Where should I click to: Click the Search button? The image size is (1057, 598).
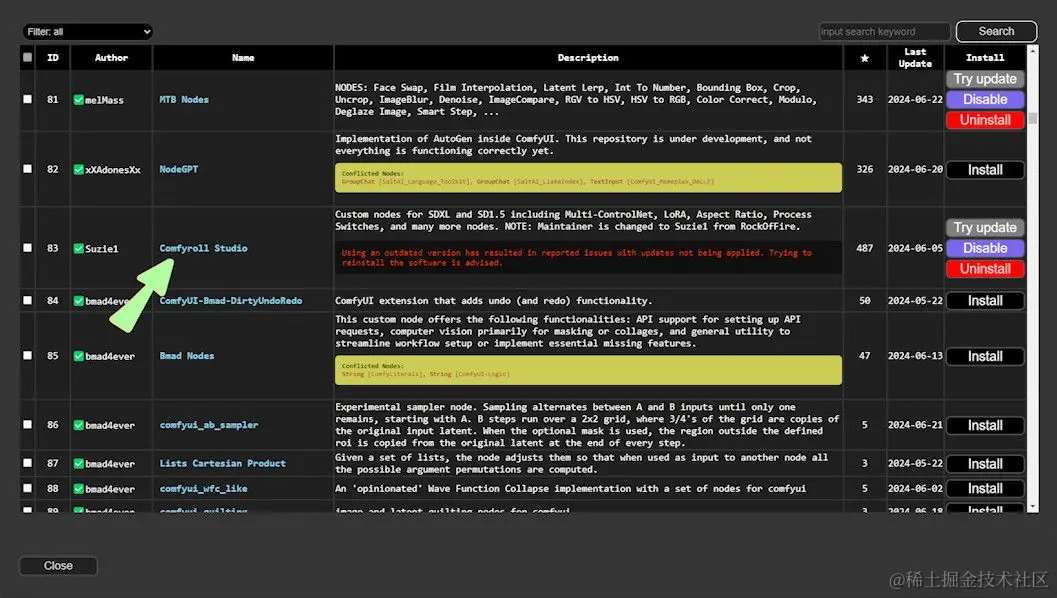996,31
